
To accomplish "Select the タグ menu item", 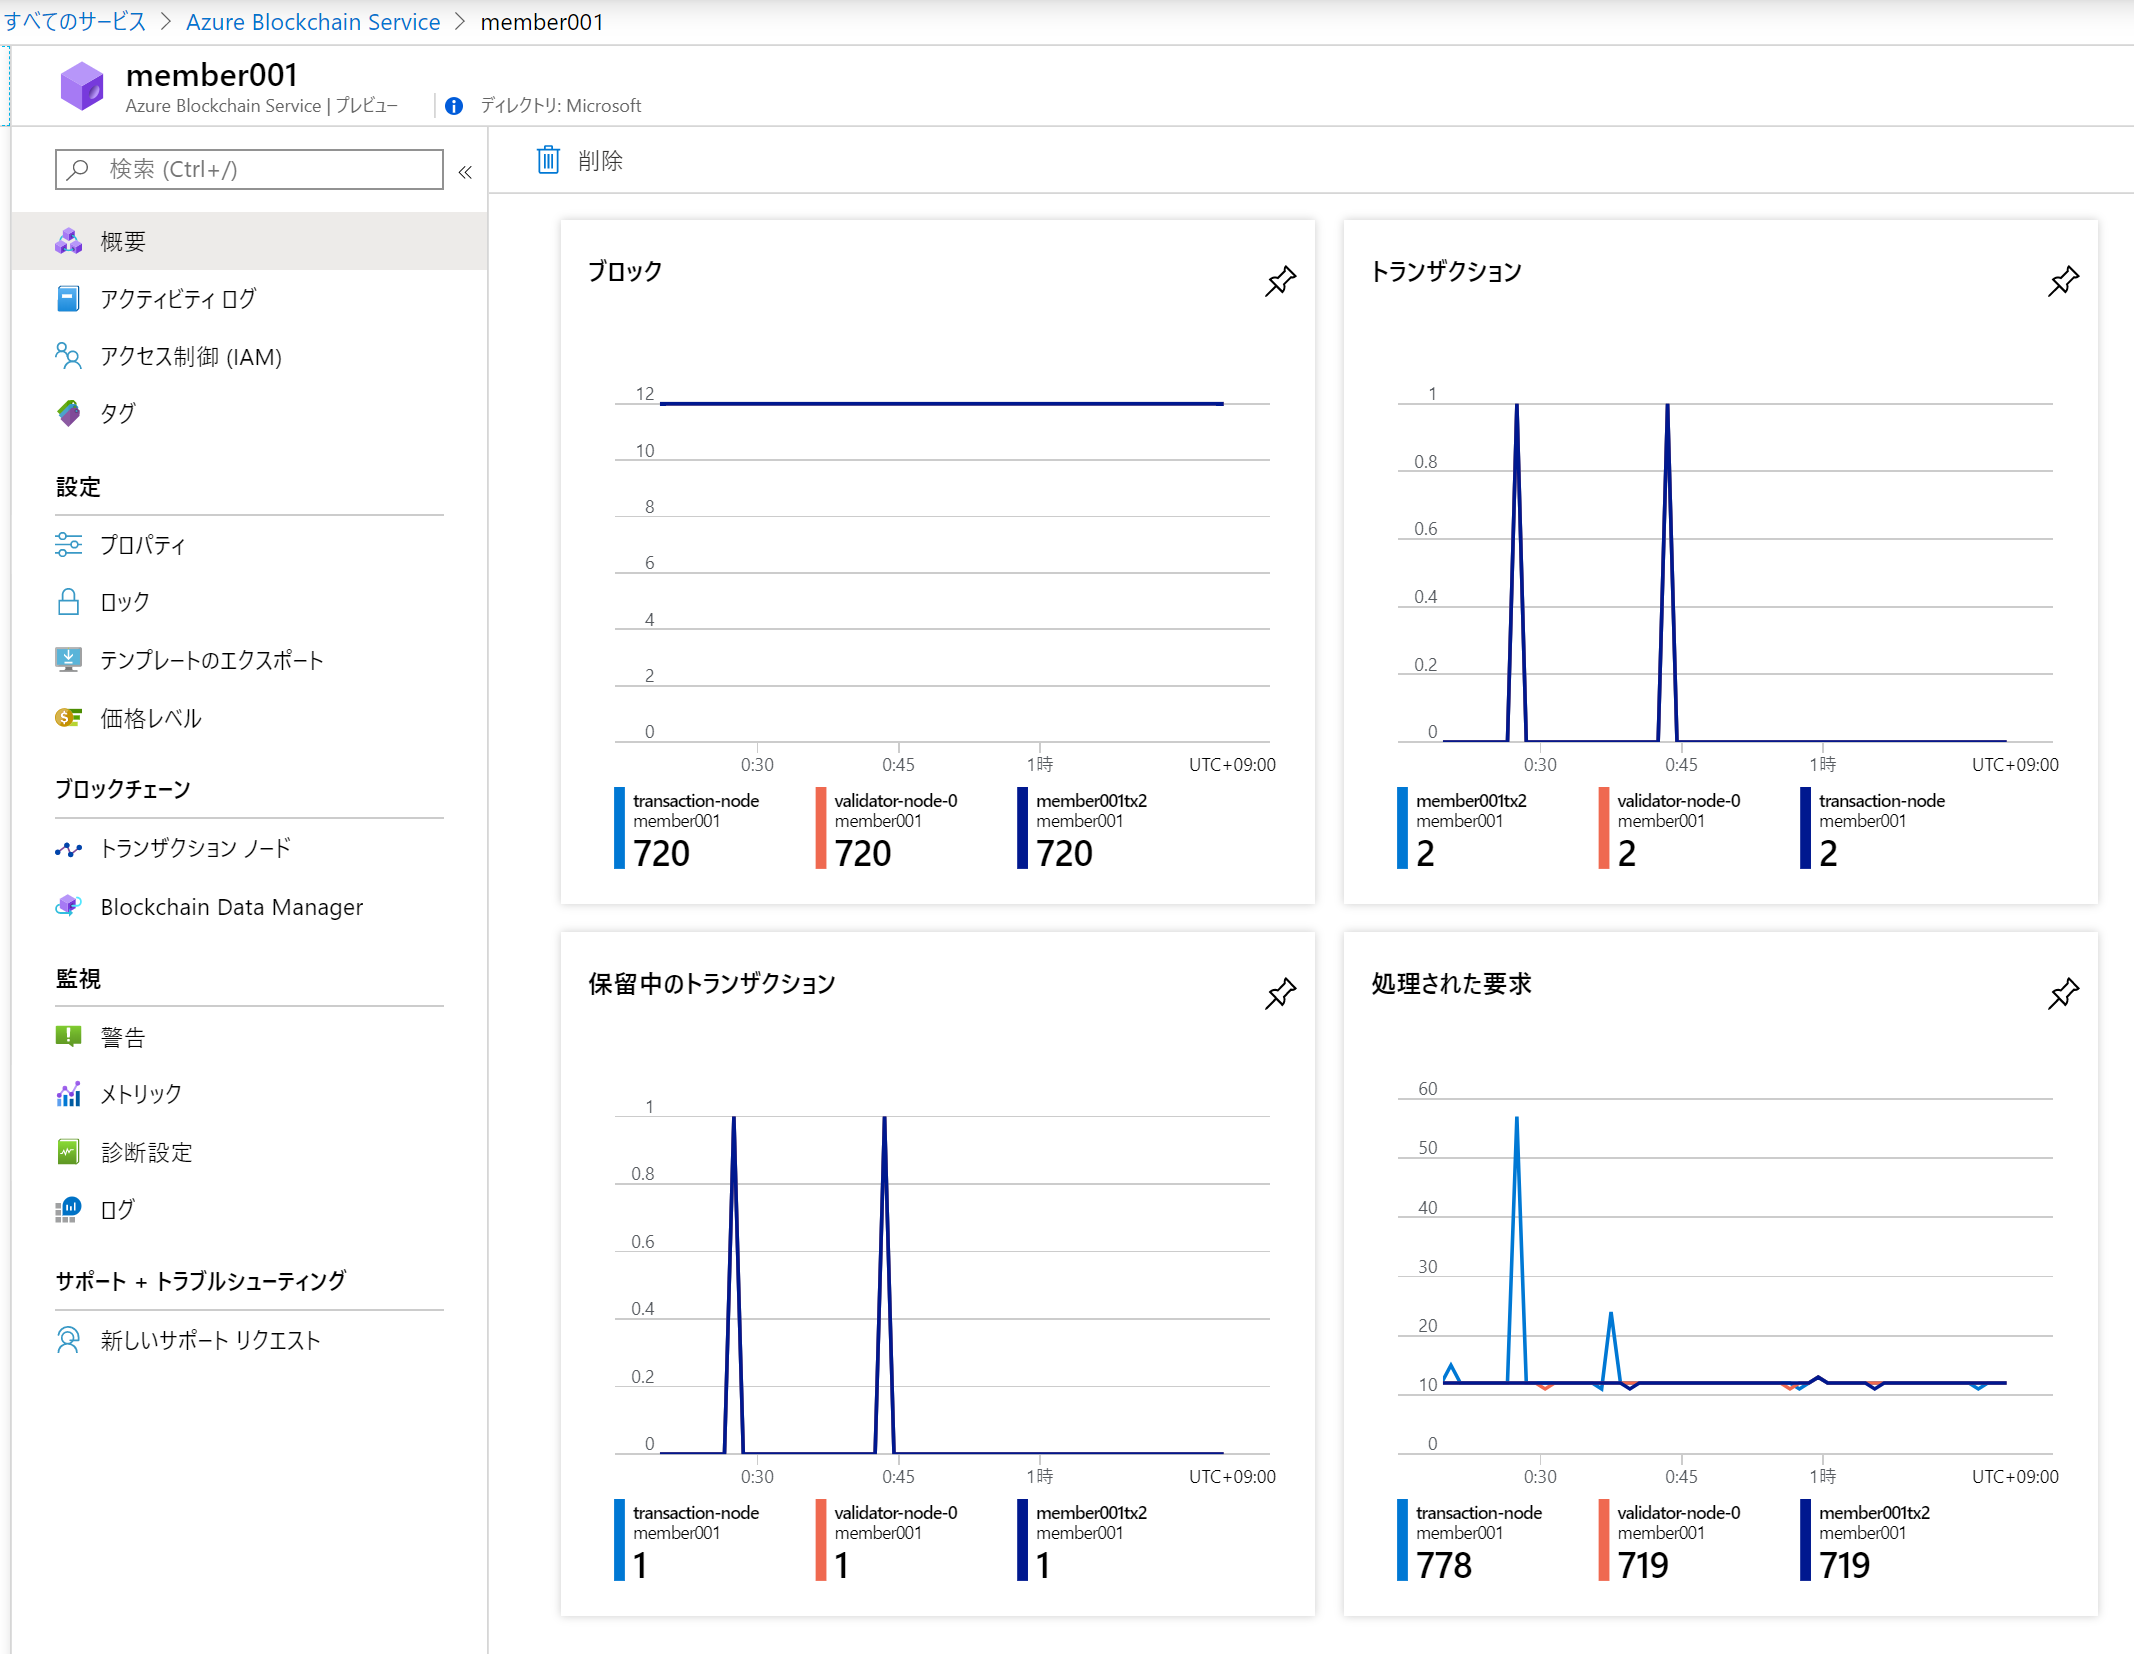I will (117, 413).
